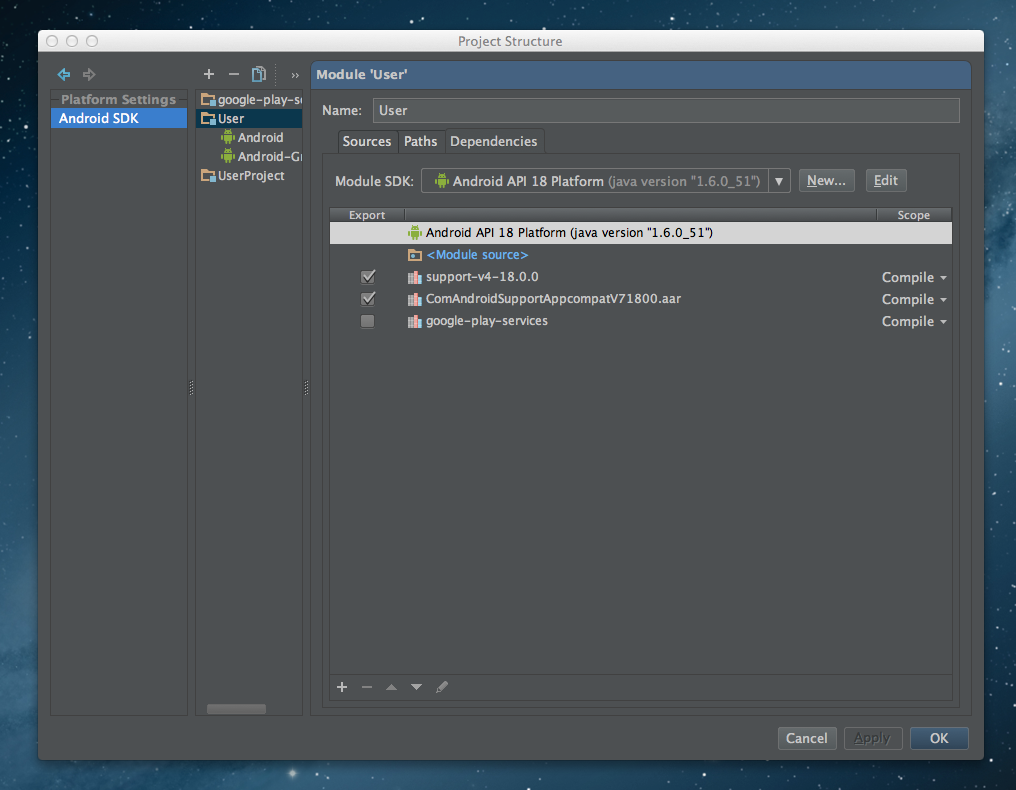Select the UserProject module

click(x=242, y=176)
